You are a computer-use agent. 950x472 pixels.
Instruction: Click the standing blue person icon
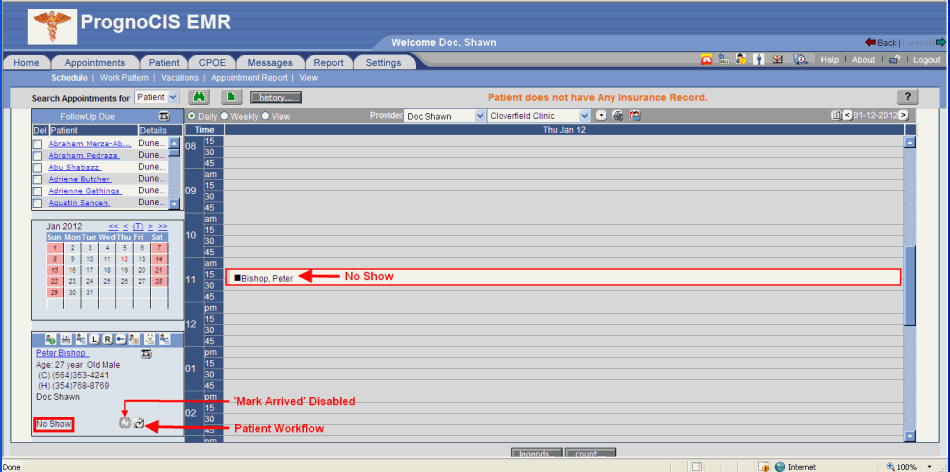point(759,59)
